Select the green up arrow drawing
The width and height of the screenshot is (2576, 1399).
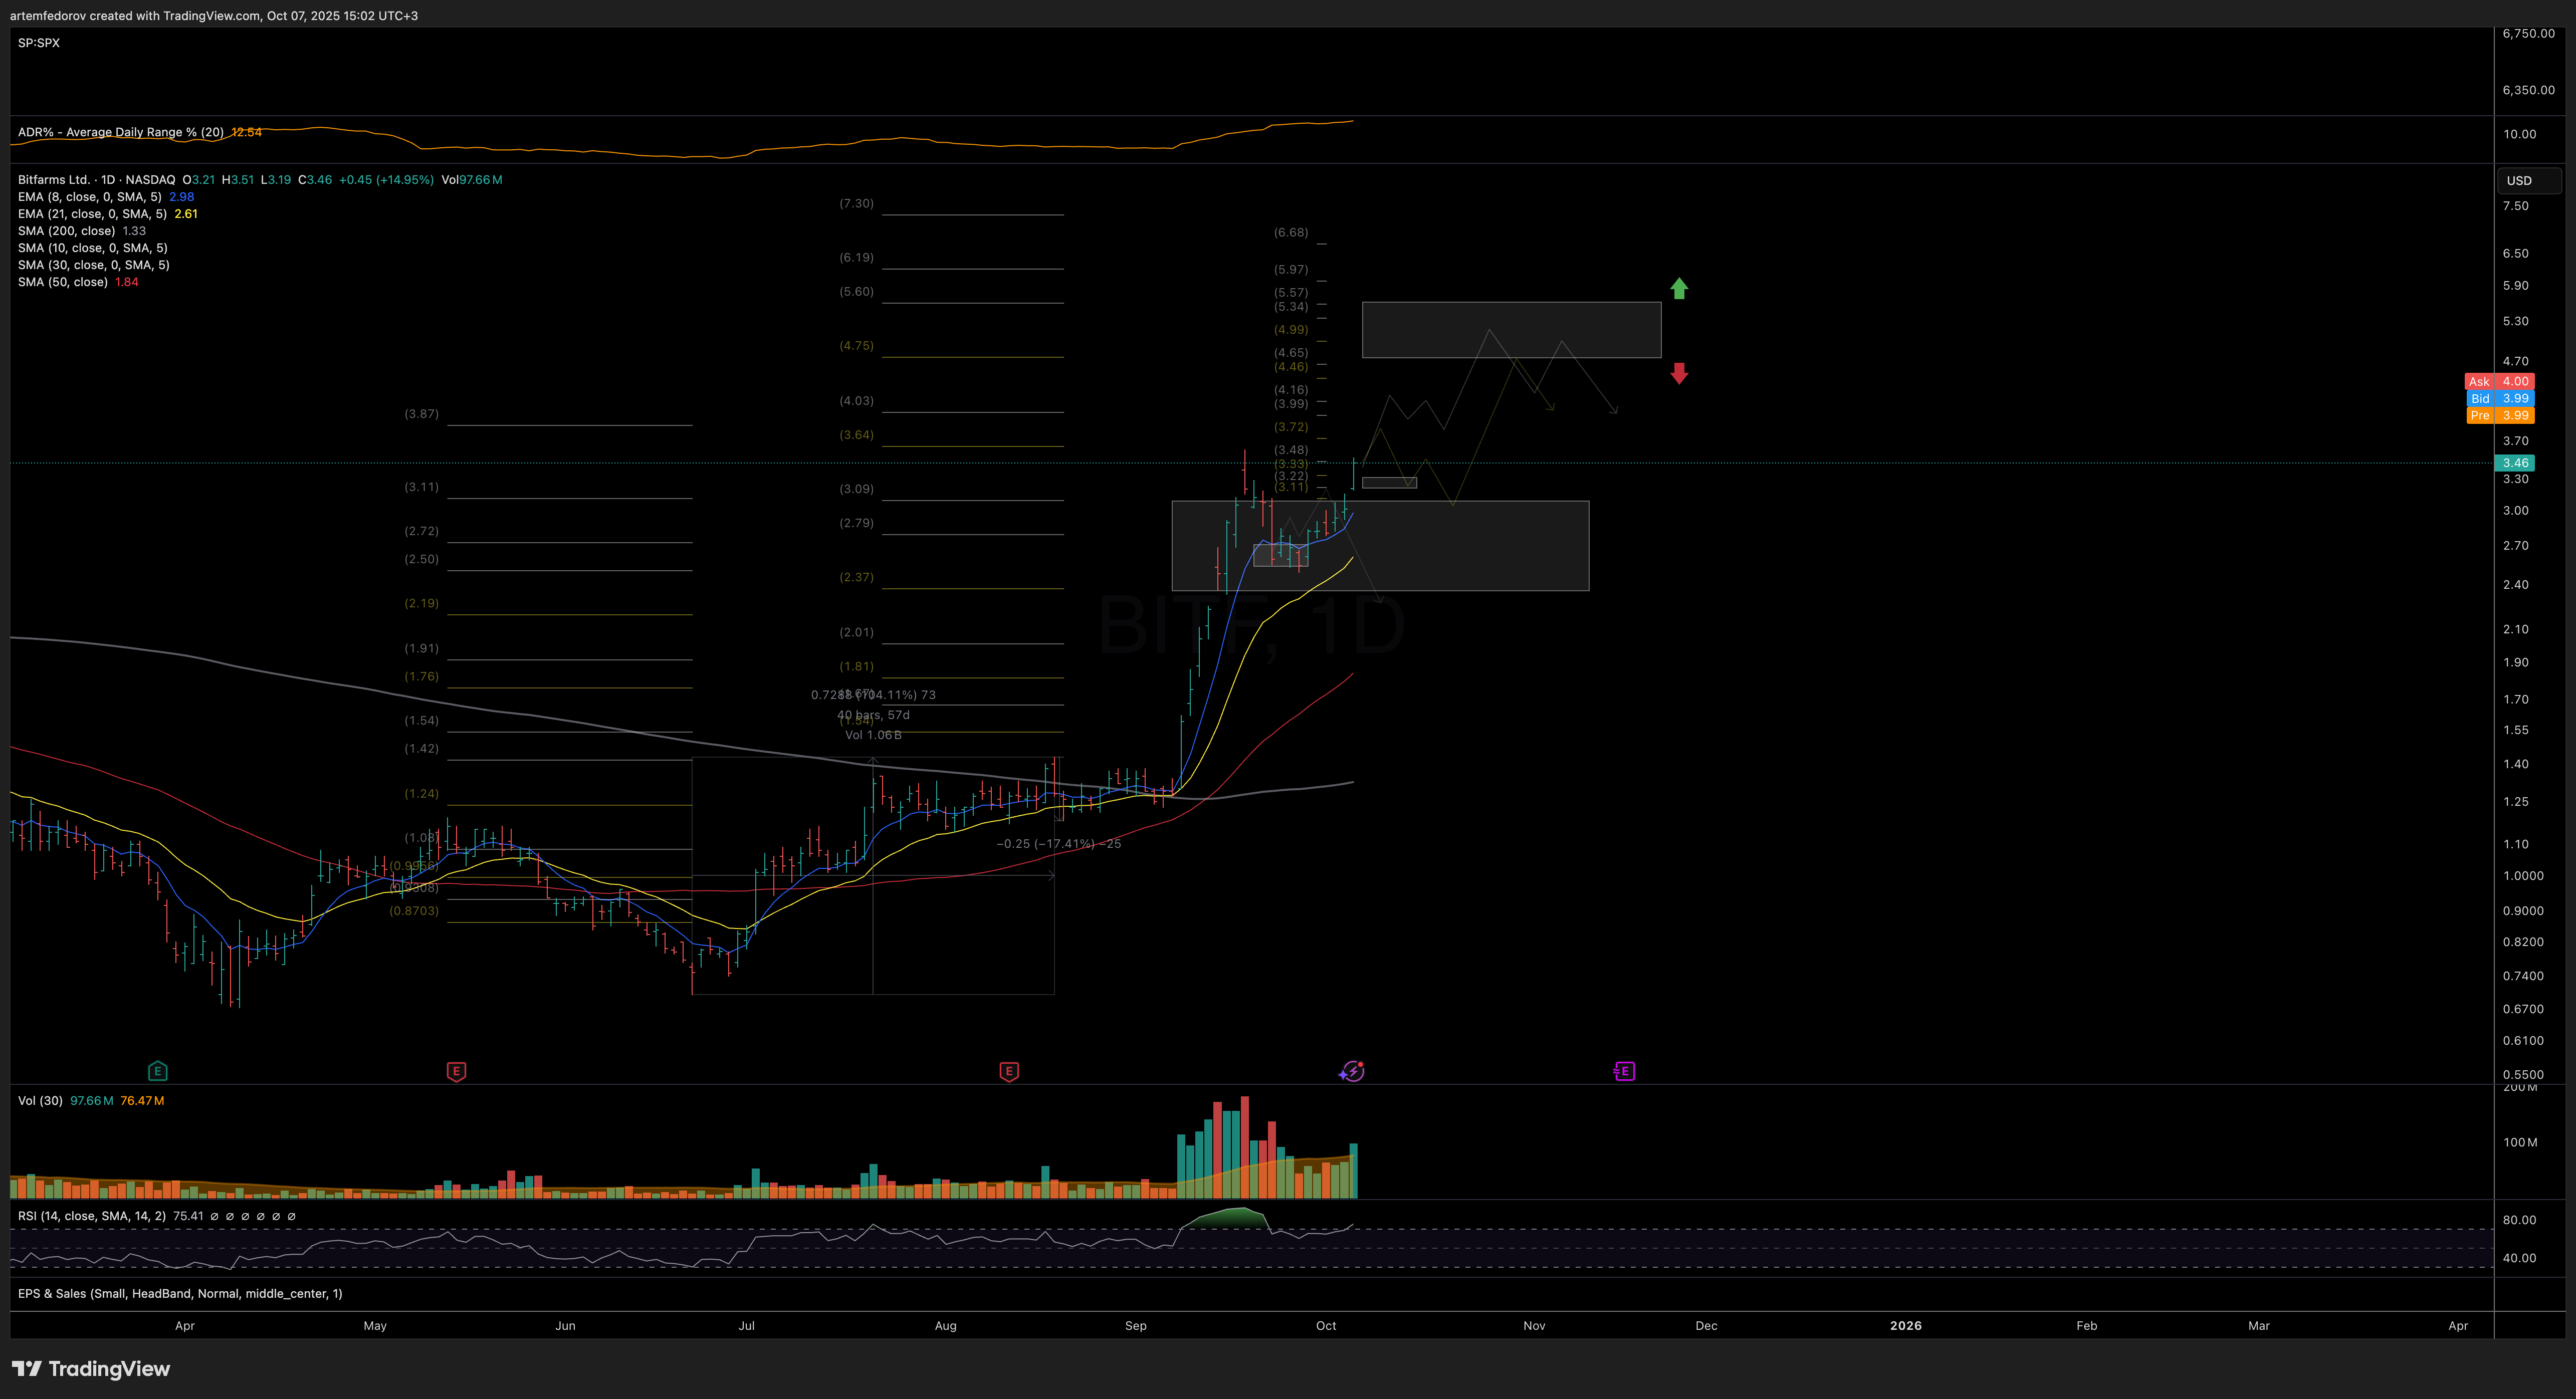pos(1679,288)
